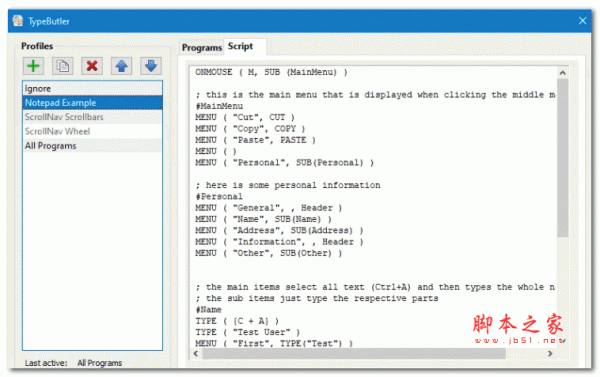The width and height of the screenshot is (600, 377).
Task: Switch to the Programs tab
Action: pyautogui.click(x=202, y=47)
